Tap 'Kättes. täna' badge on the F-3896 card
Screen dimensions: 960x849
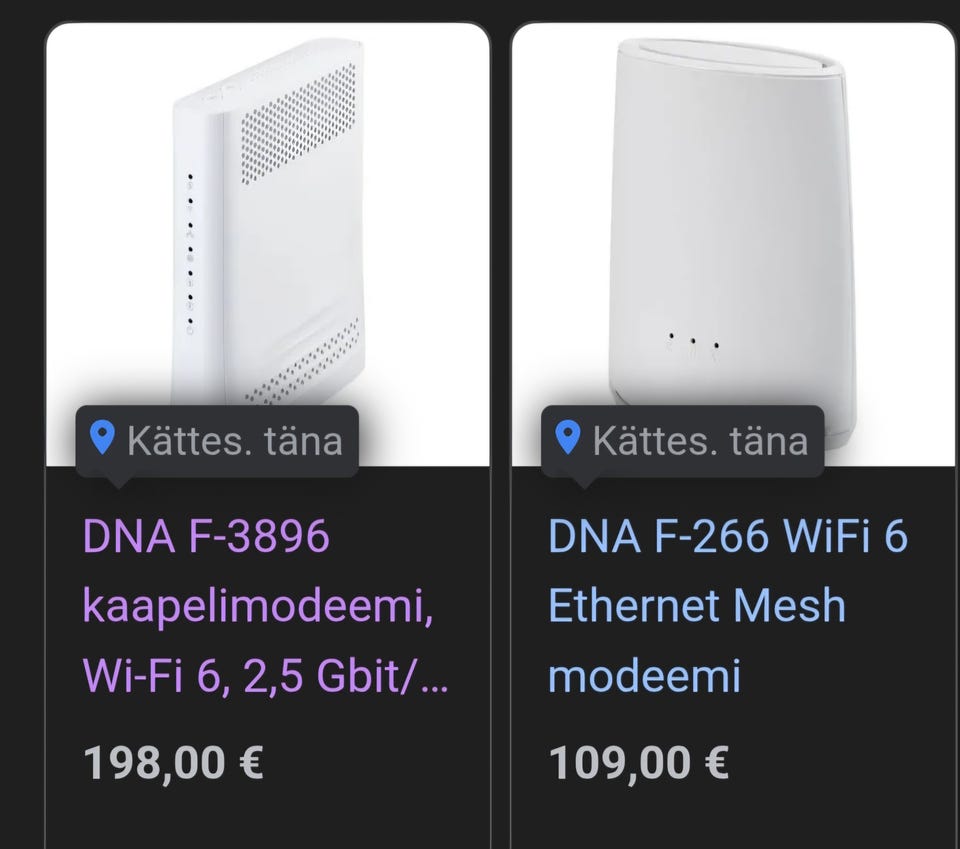(234, 440)
